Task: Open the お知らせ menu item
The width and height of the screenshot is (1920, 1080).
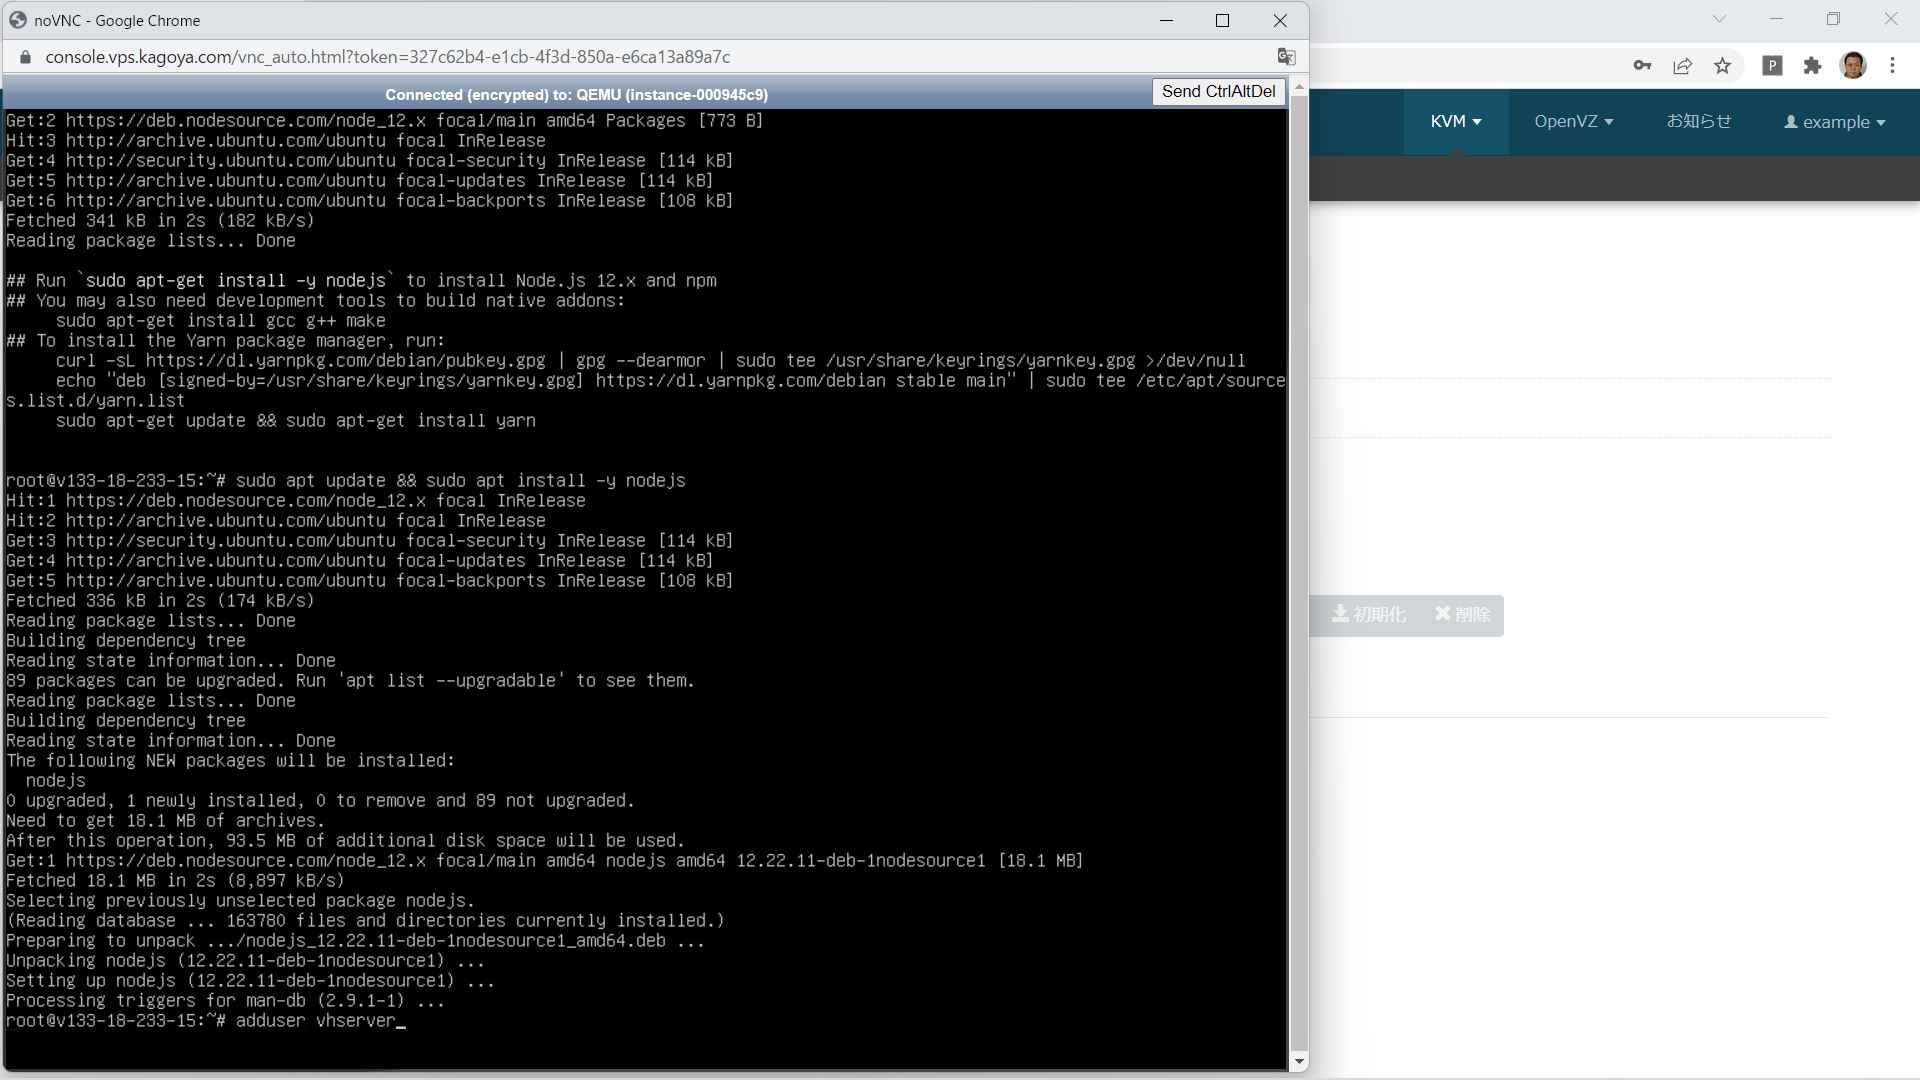Action: tap(1698, 122)
